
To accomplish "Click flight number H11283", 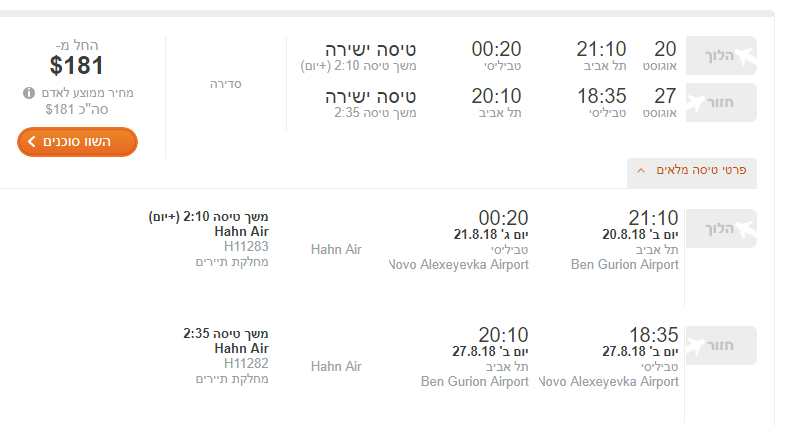I will [246, 247].
